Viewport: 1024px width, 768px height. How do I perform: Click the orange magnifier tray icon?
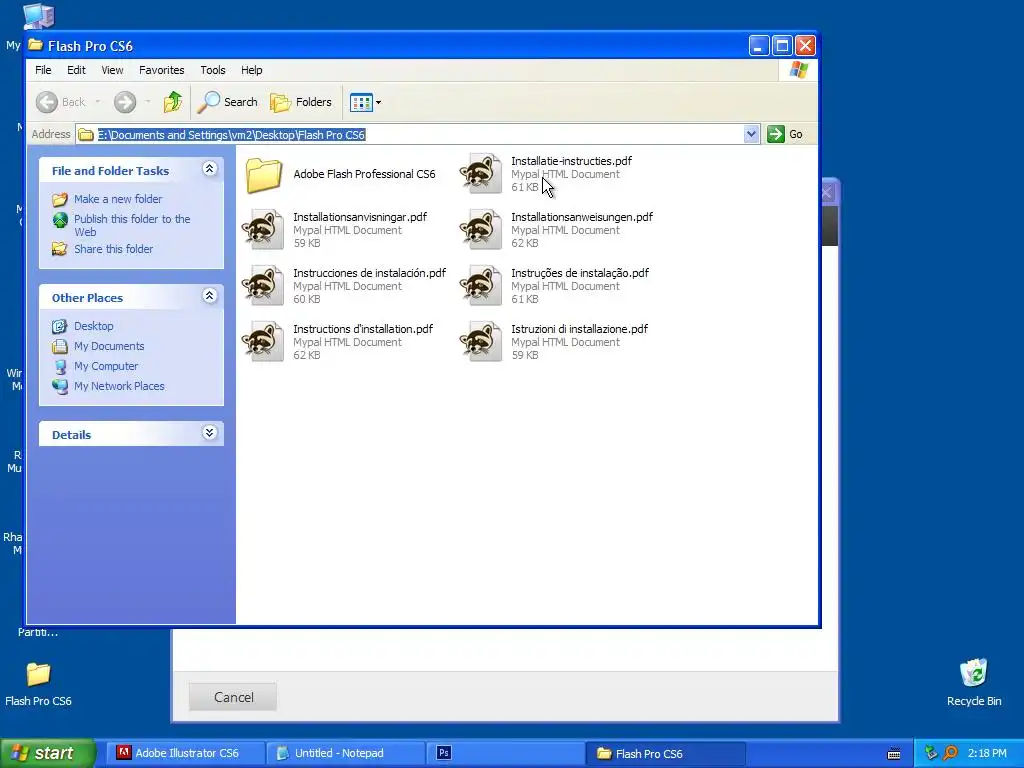951,753
